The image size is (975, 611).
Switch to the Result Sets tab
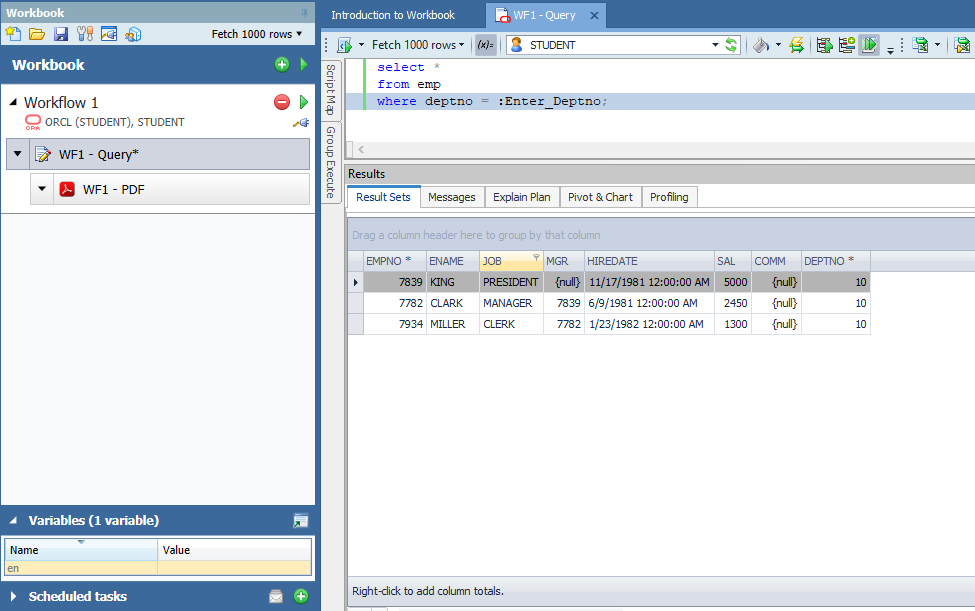[383, 197]
